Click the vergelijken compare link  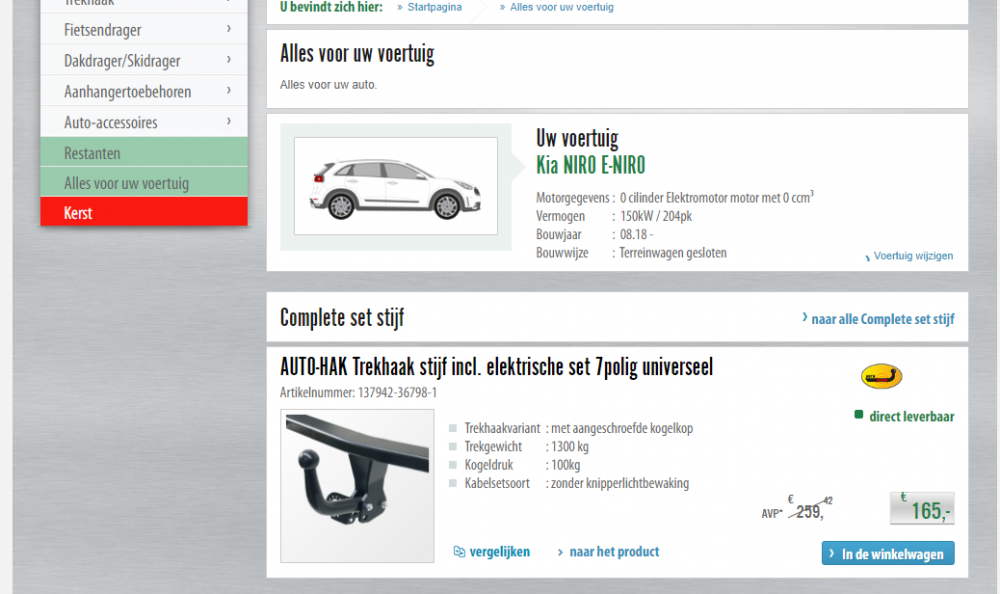click(499, 552)
